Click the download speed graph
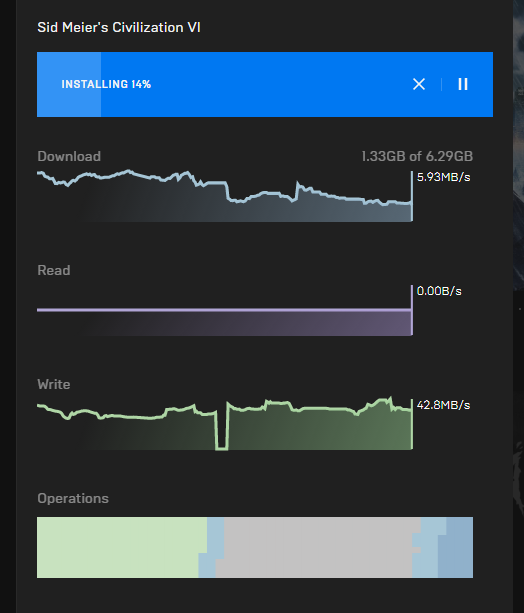The height and width of the screenshot is (613, 524). click(x=225, y=196)
